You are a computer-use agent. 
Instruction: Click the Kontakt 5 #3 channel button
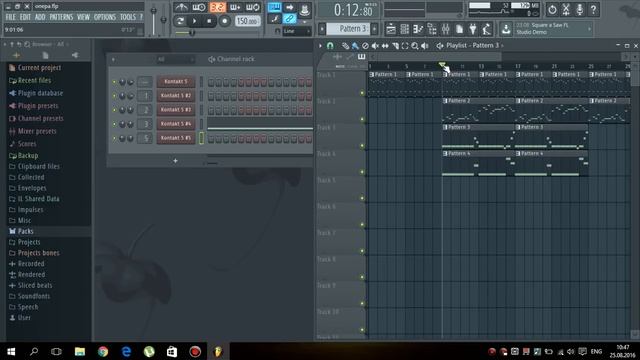click(x=176, y=110)
